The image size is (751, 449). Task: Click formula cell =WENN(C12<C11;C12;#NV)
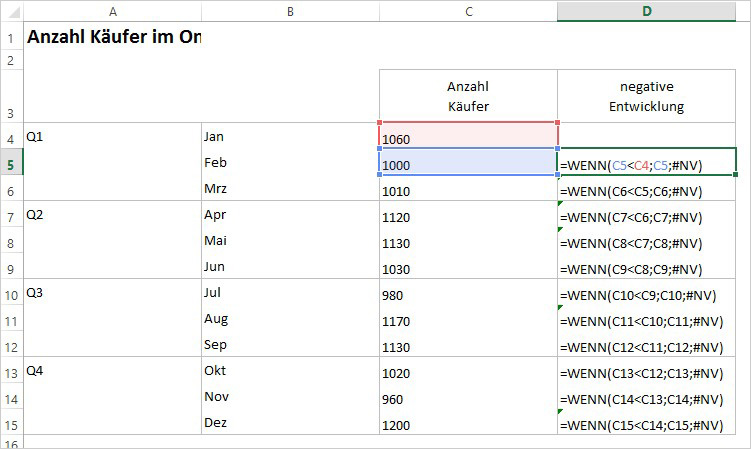647,344
